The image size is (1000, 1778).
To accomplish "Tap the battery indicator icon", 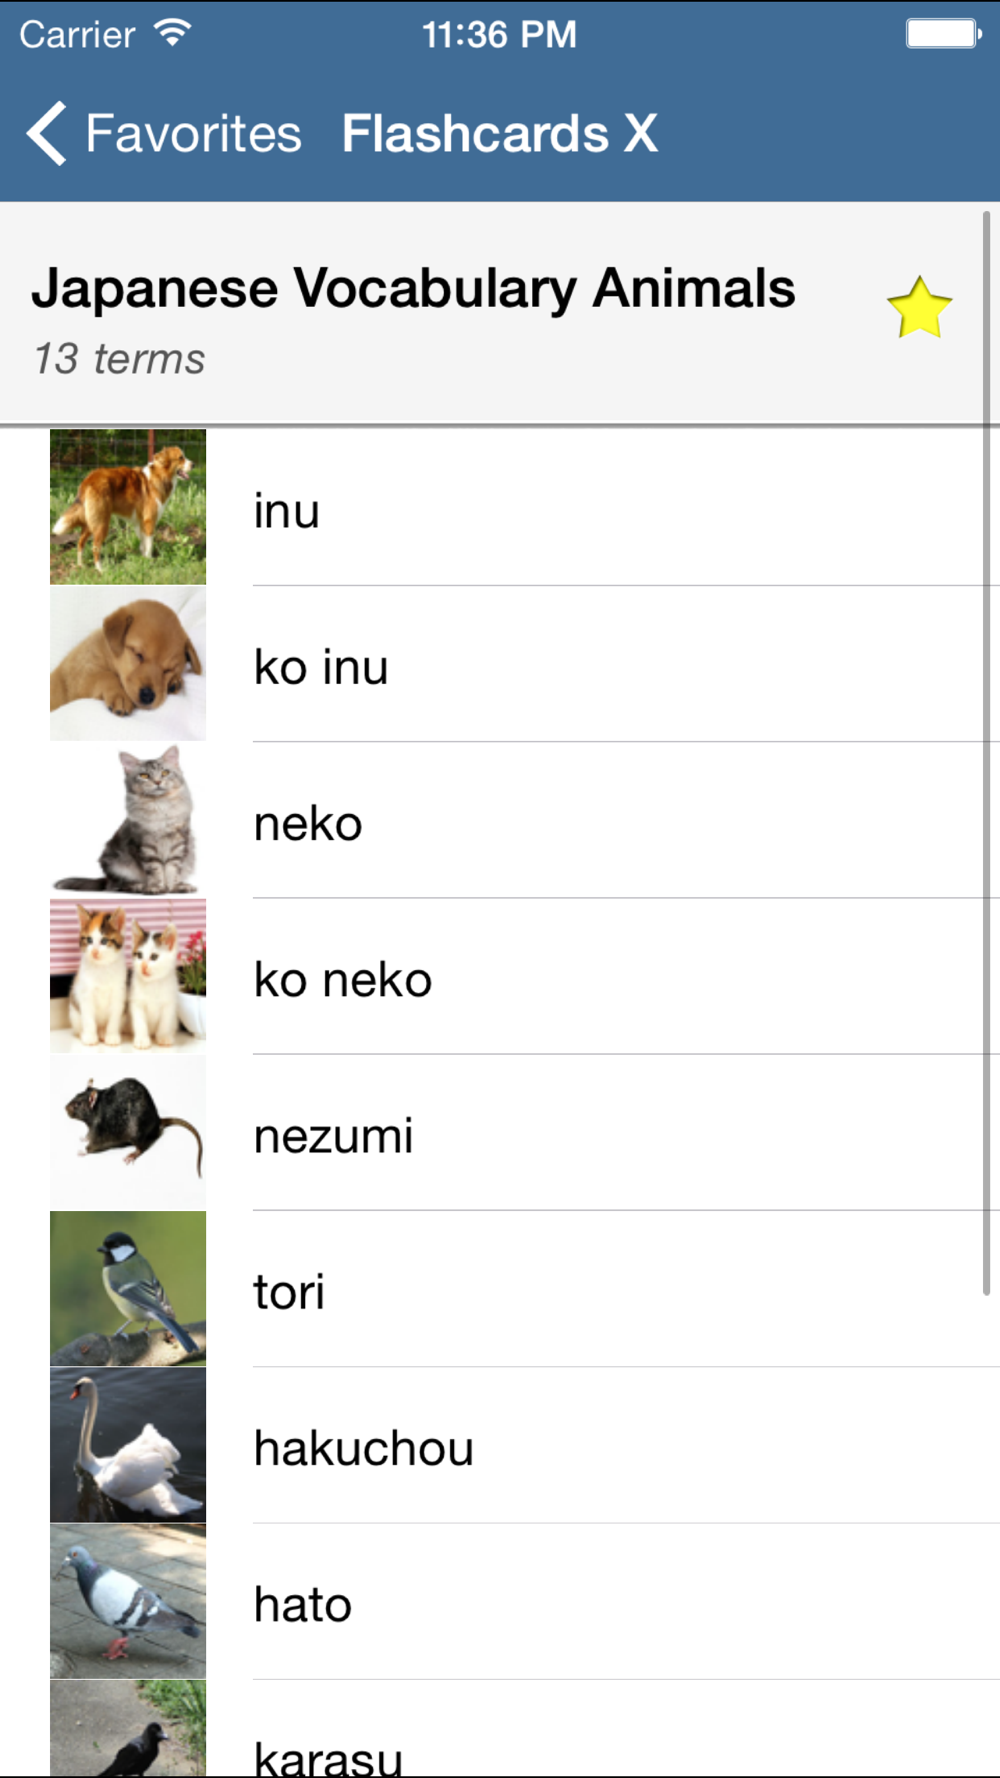I will pyautogui.click(x=942, y=34).
